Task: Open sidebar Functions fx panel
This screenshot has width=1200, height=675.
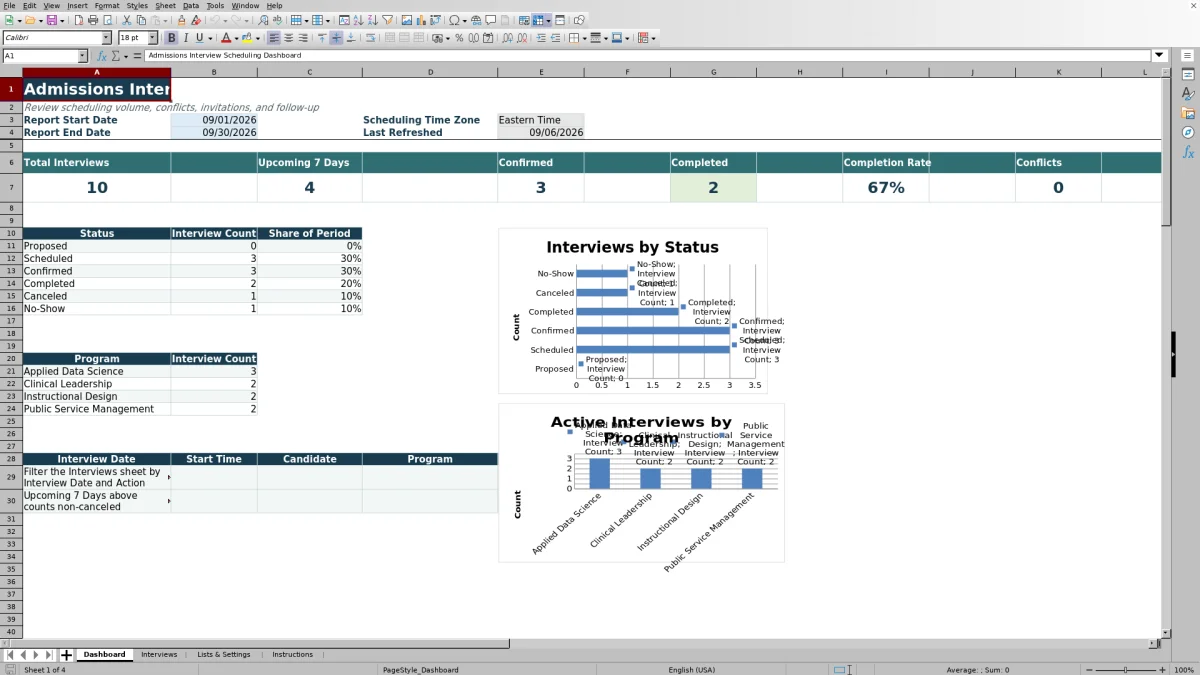Action: click(1188, 152)
